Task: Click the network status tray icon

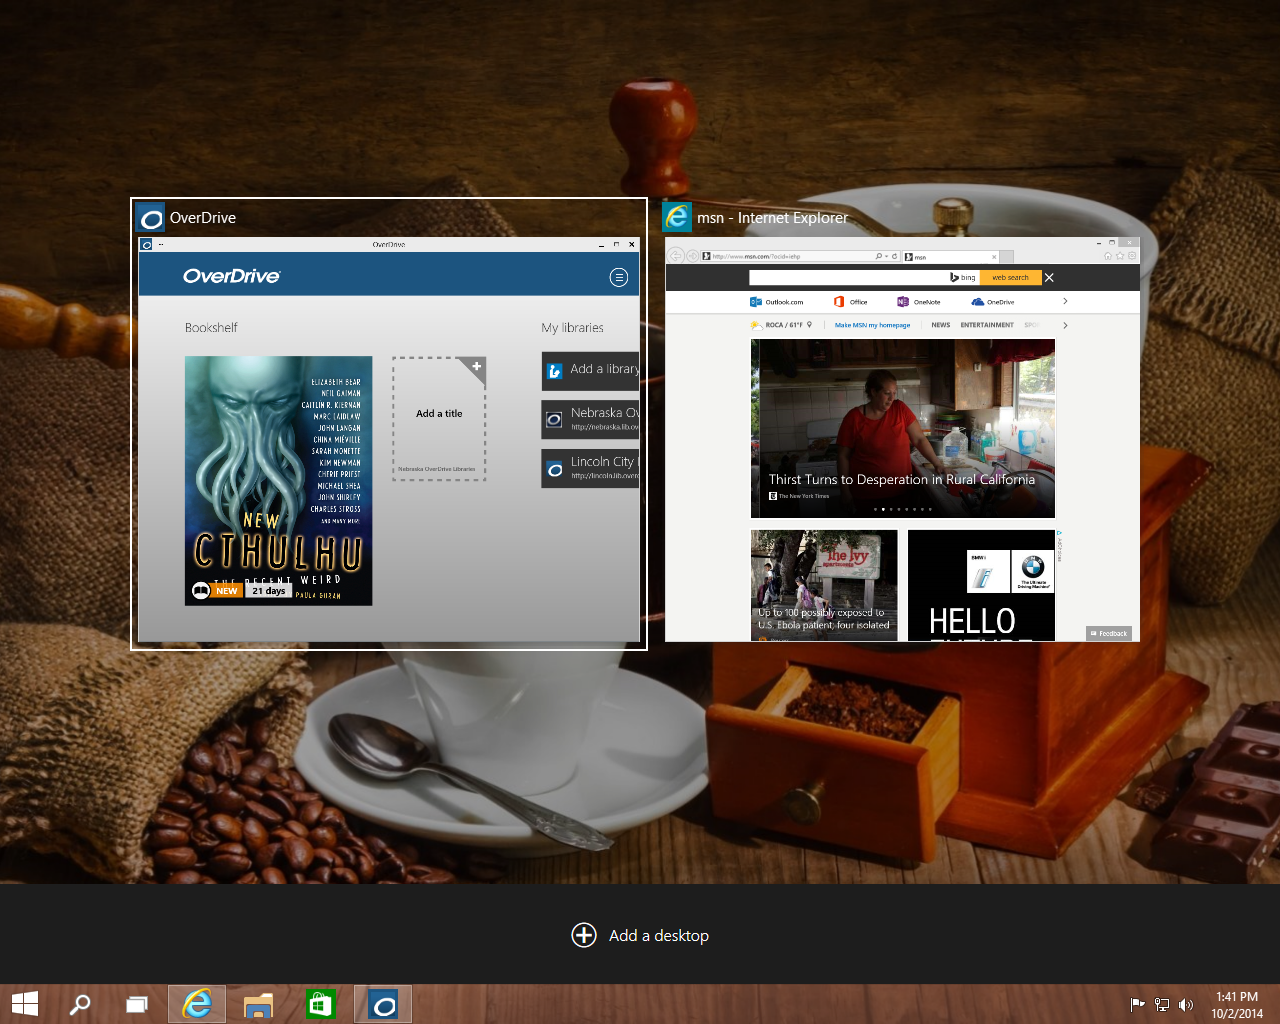Action: pos(1162,1005)
